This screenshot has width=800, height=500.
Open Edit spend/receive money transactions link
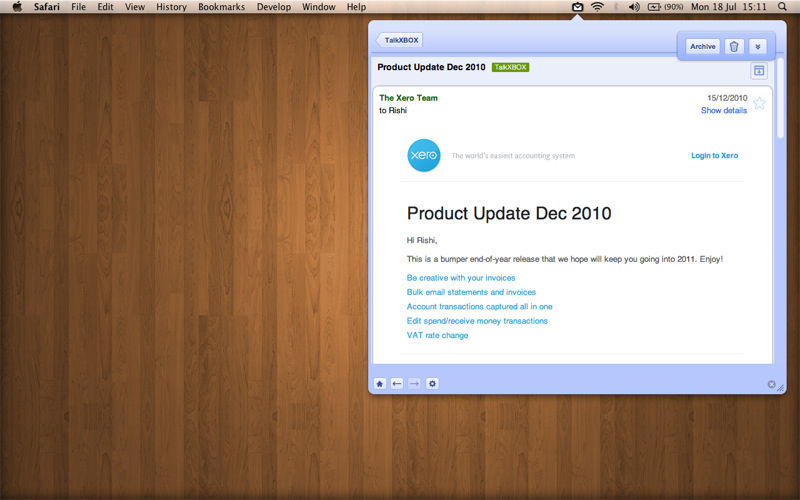[x=477, y=320]
